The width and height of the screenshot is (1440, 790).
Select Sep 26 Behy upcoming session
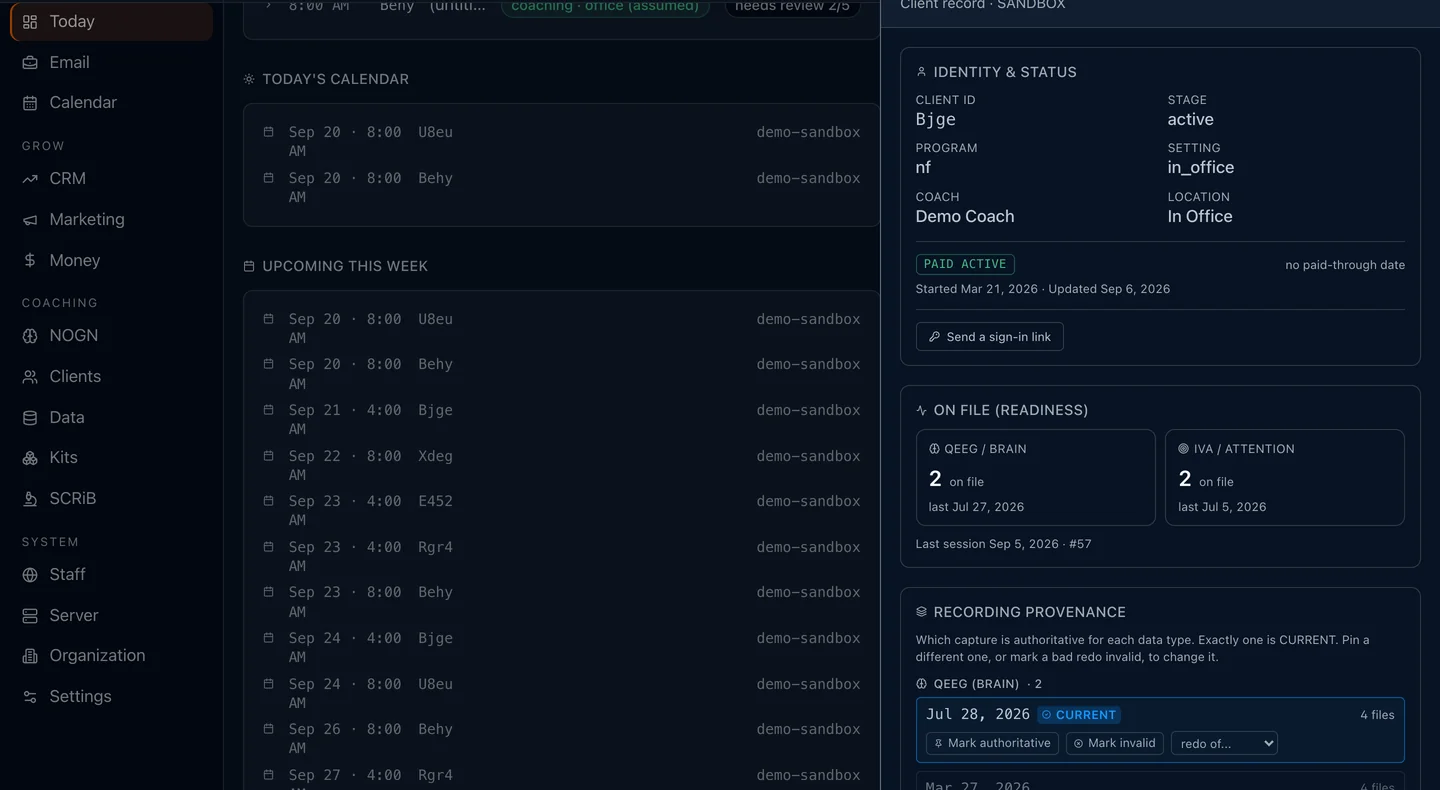pos(562,738)
